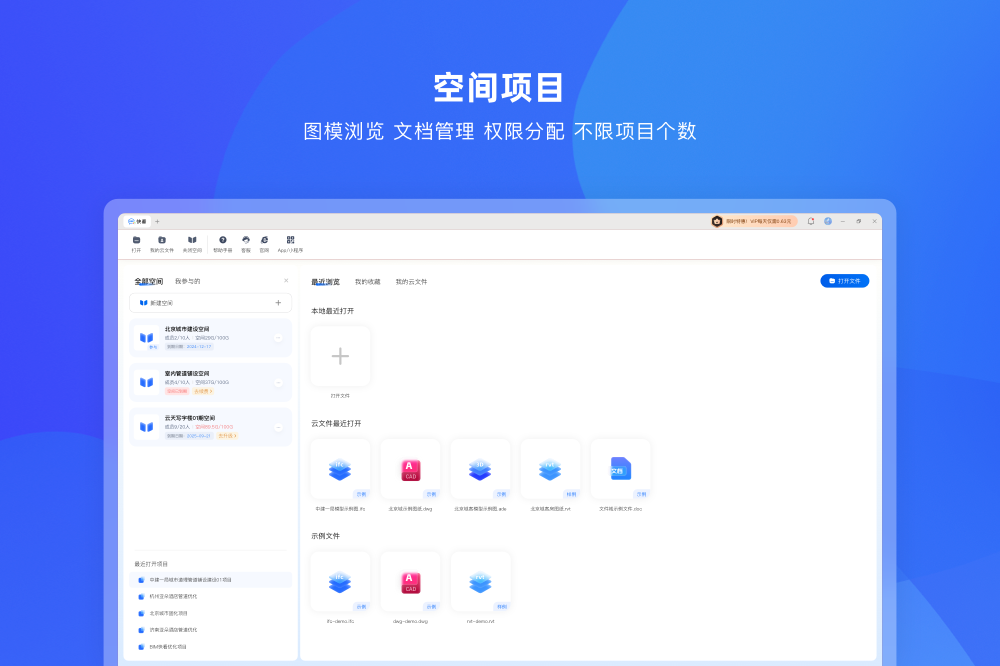The height and width of the screenshot is (666, 1000).
Task: Open the ifc cloud file thumbnail
Action: coord(340,469)
